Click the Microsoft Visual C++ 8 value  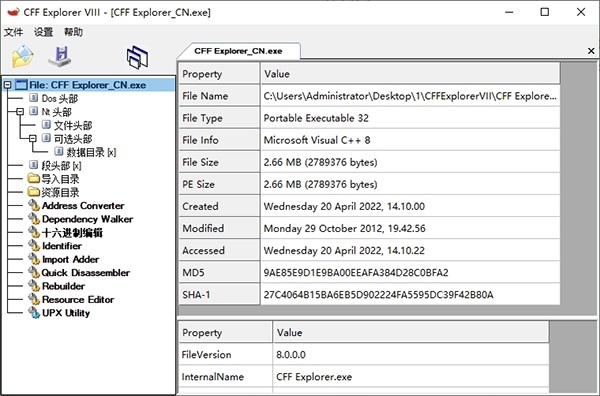point(317,140)
